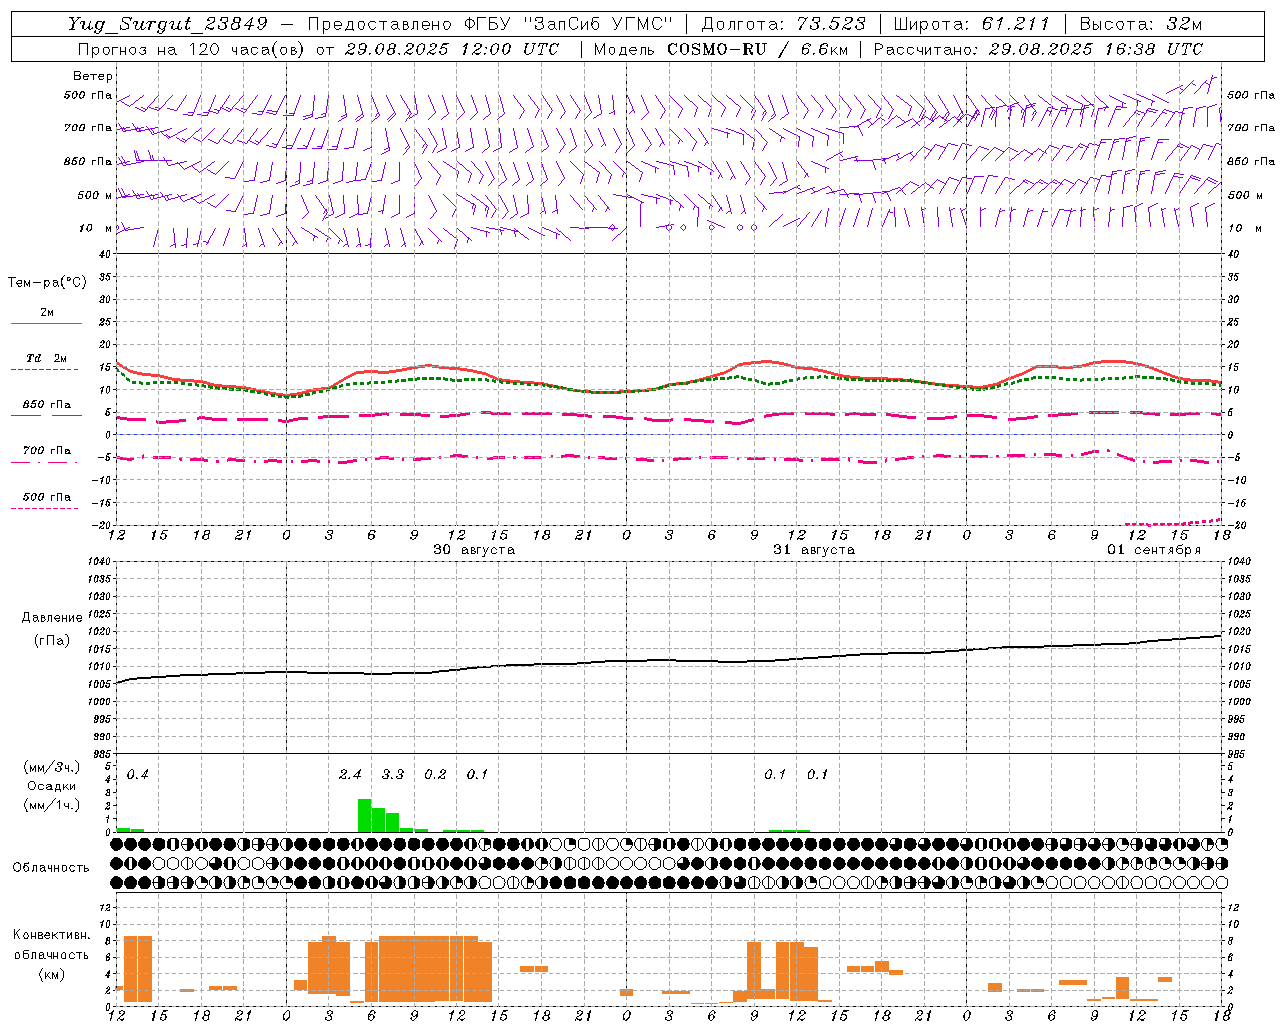Click the date label 31 августа

(813, 550)
